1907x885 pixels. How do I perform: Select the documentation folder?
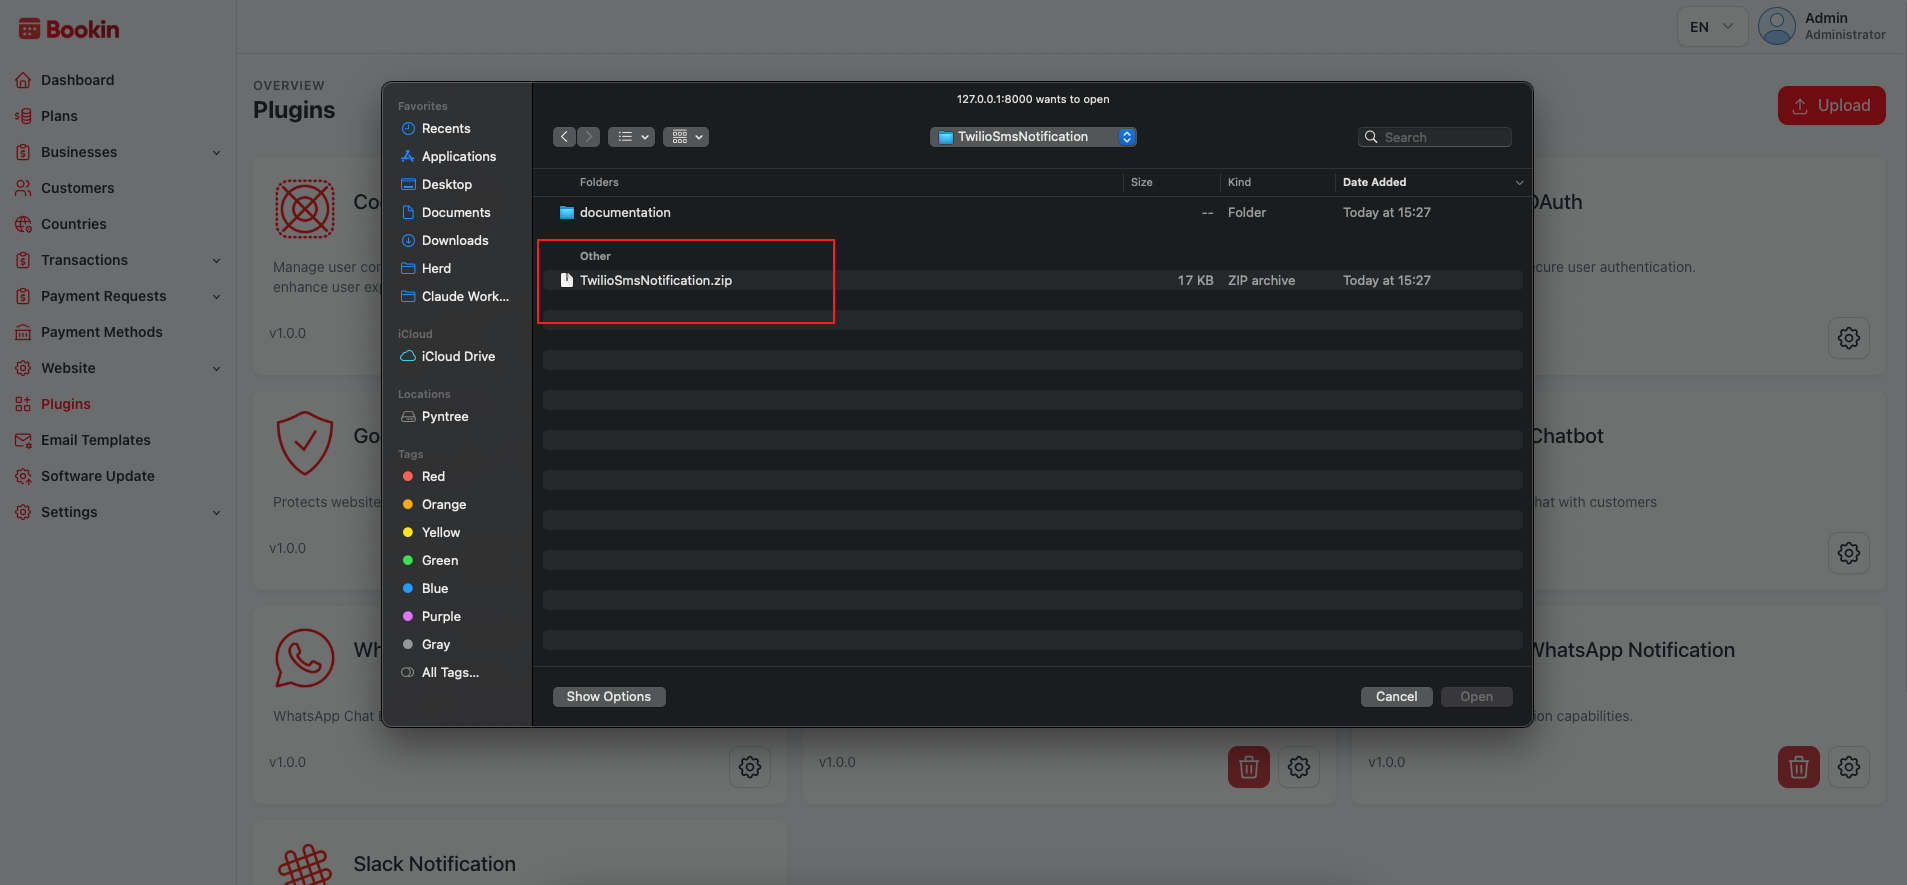point(1032,212)
